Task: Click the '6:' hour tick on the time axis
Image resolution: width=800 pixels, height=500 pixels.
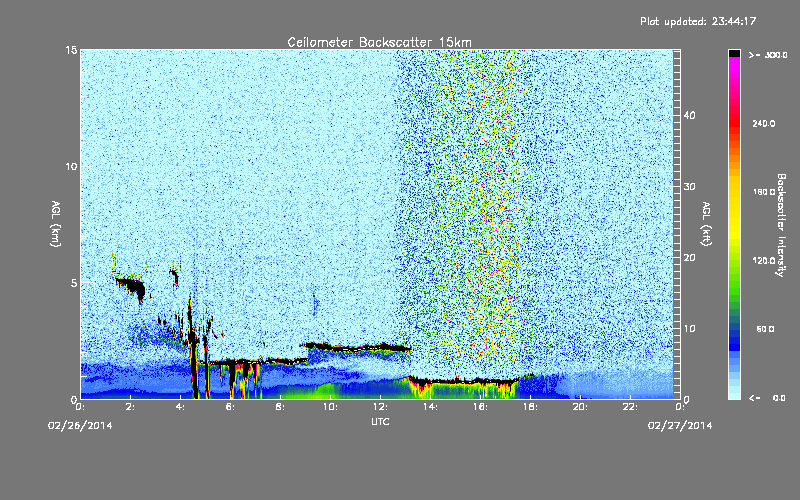Action: click(x=230, y=407)
